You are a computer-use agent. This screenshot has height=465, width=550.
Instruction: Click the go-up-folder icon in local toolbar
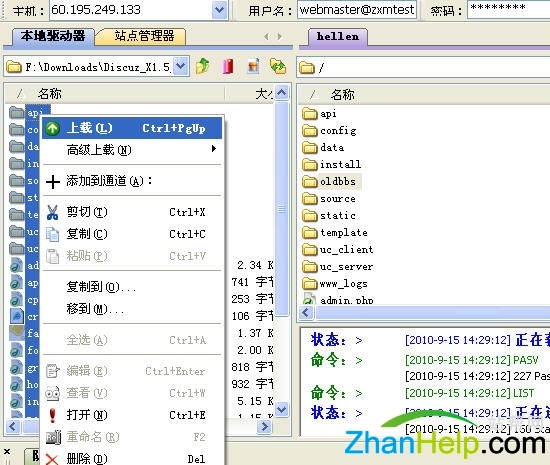(203, 66)
